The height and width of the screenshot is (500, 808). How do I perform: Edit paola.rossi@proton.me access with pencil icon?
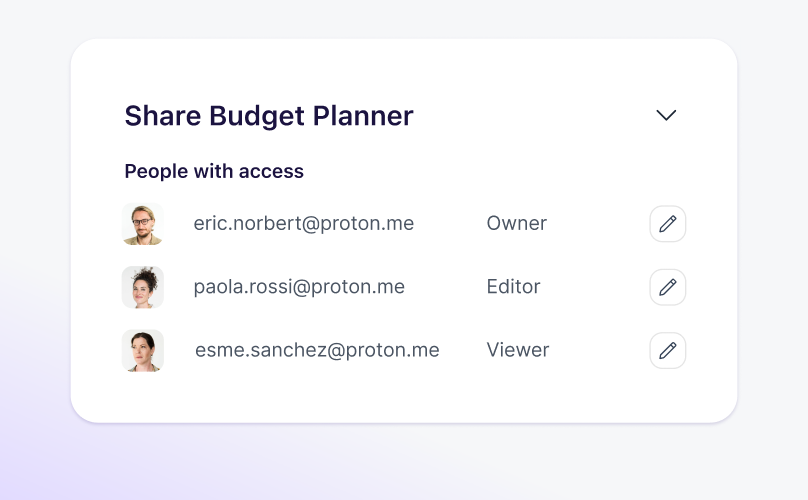[667, 287]
